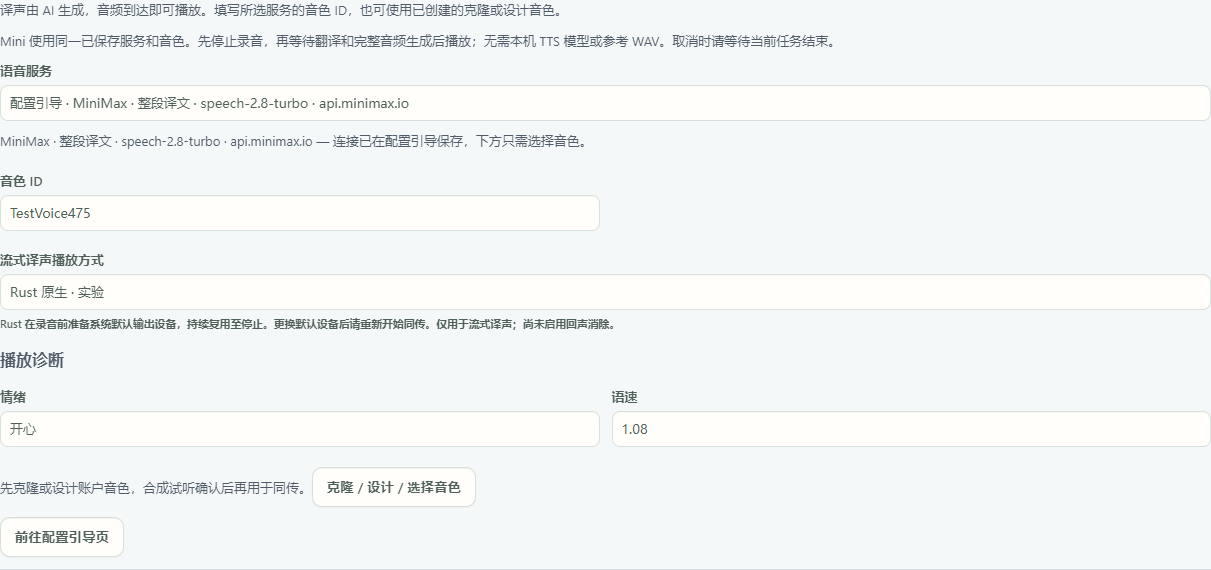This screenshot has width=1211, height=570.
Task: Click the 克隆 / 设计 / 选择音色 button
Action: click(x=394, y=487)
